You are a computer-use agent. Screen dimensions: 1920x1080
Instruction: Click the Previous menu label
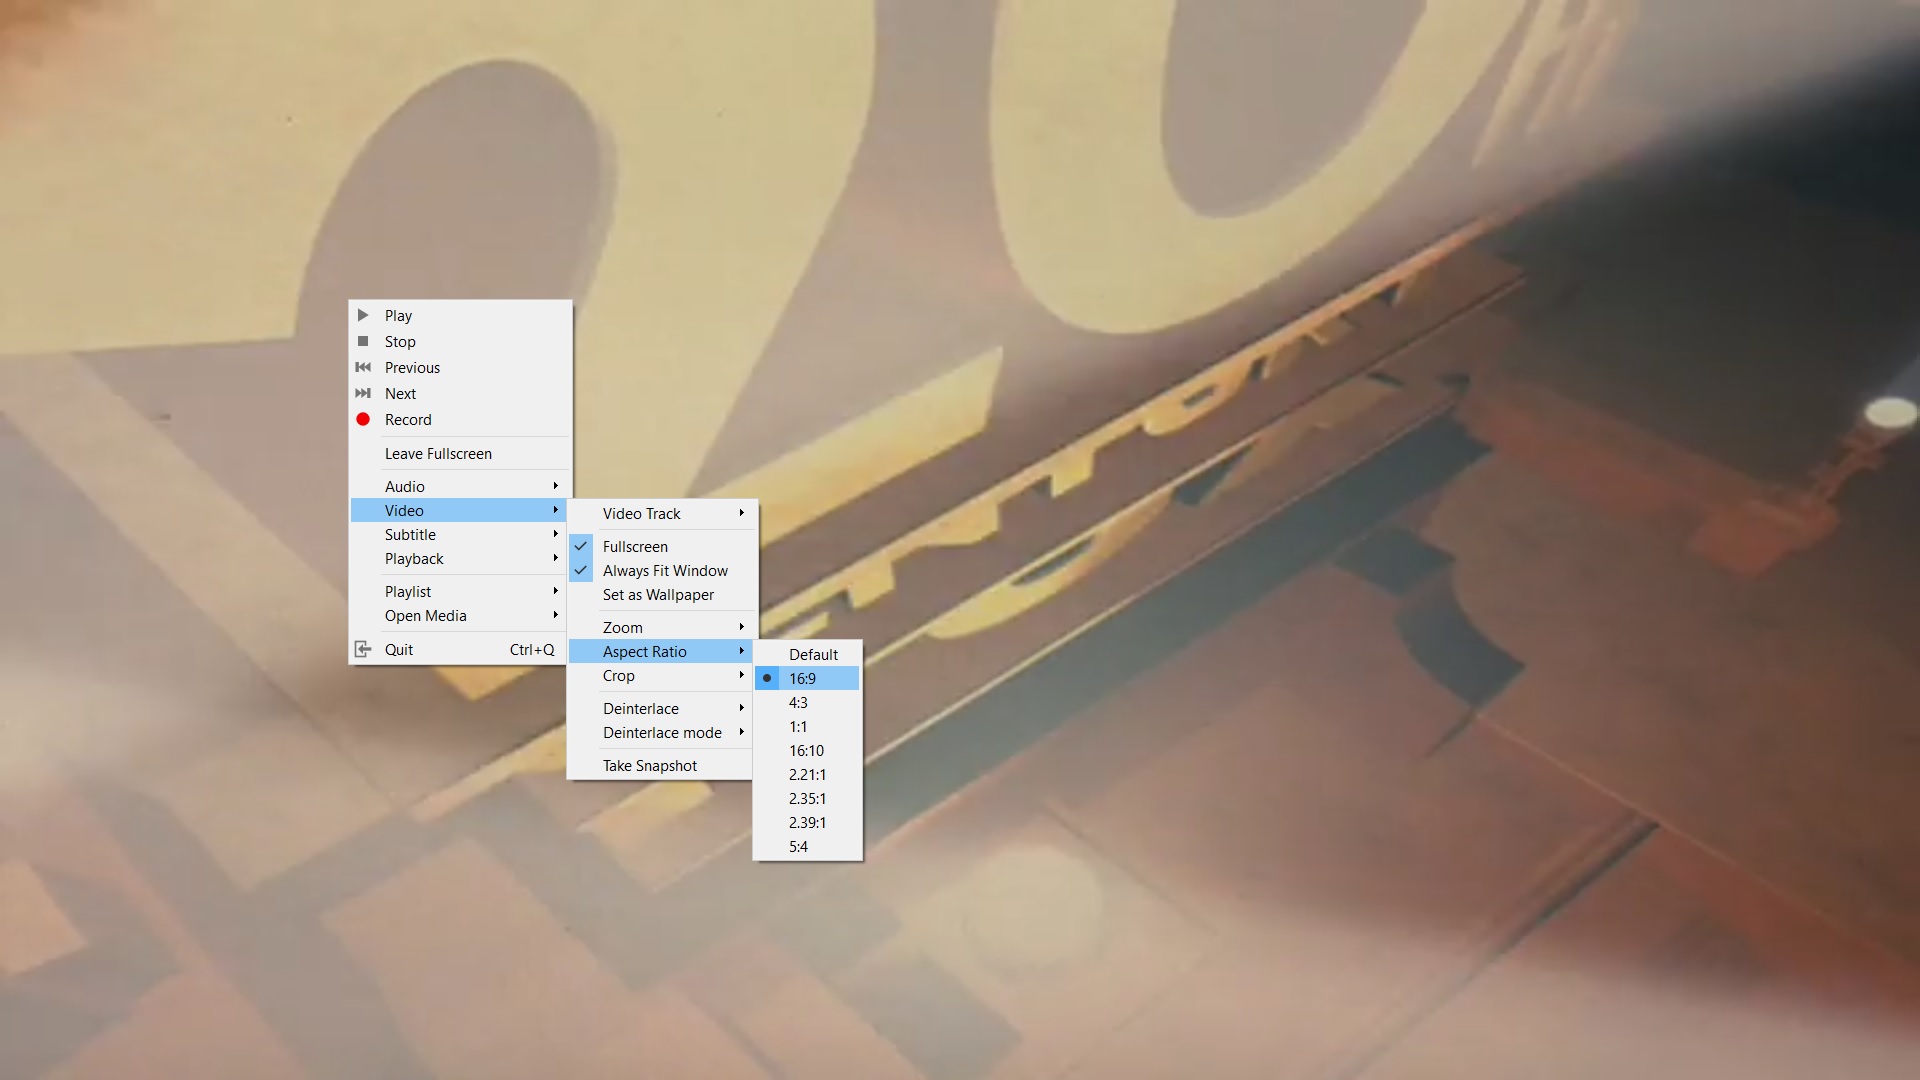click(412, 367)
